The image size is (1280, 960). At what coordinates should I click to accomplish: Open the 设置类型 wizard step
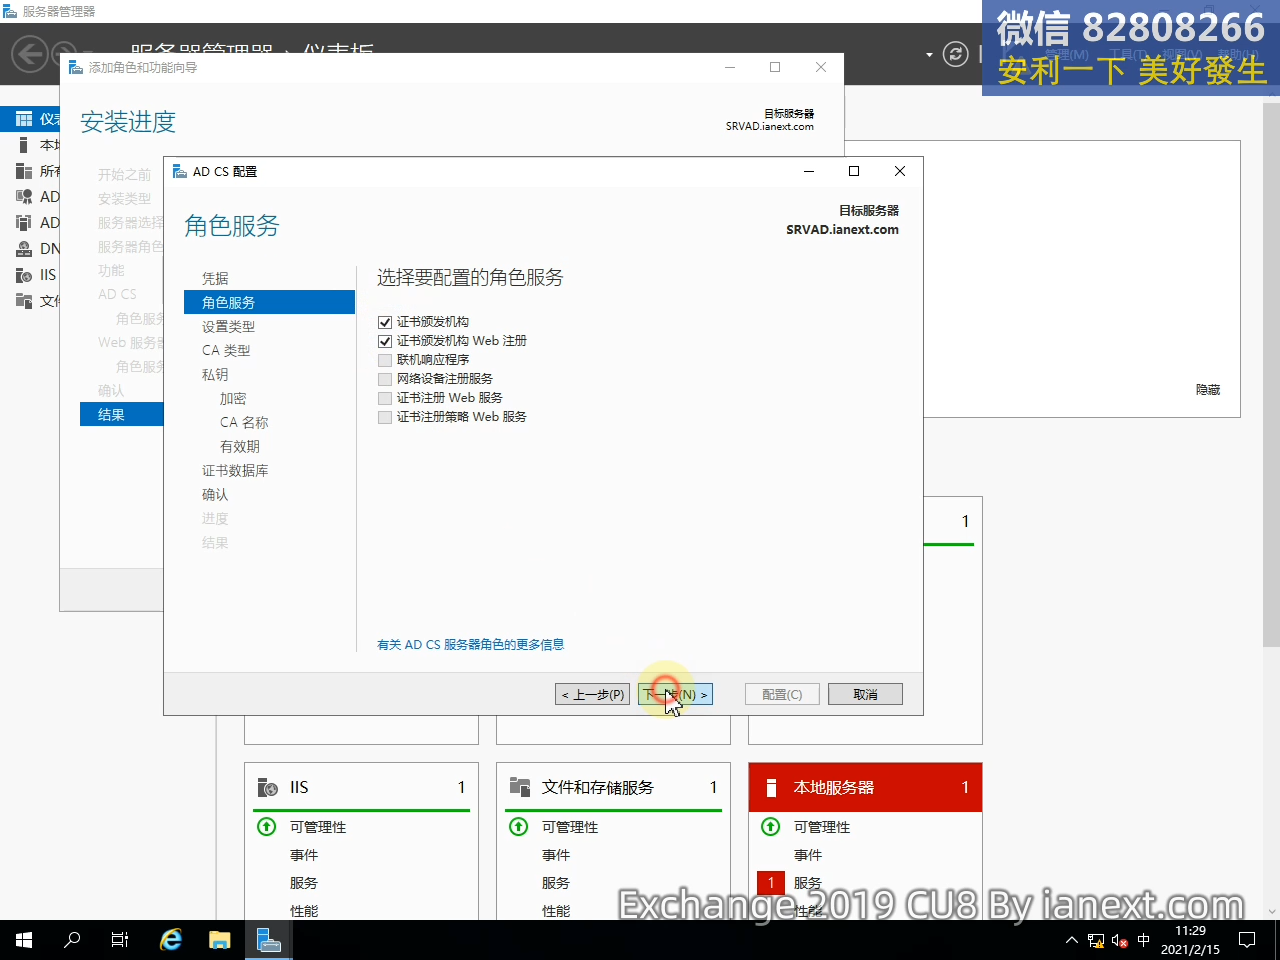(x=228, y=326)
